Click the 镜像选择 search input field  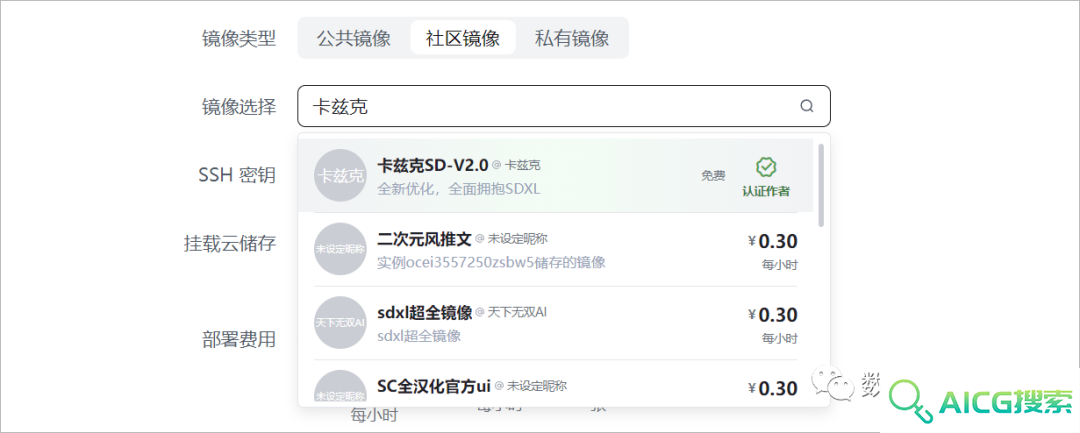(564, 106)
